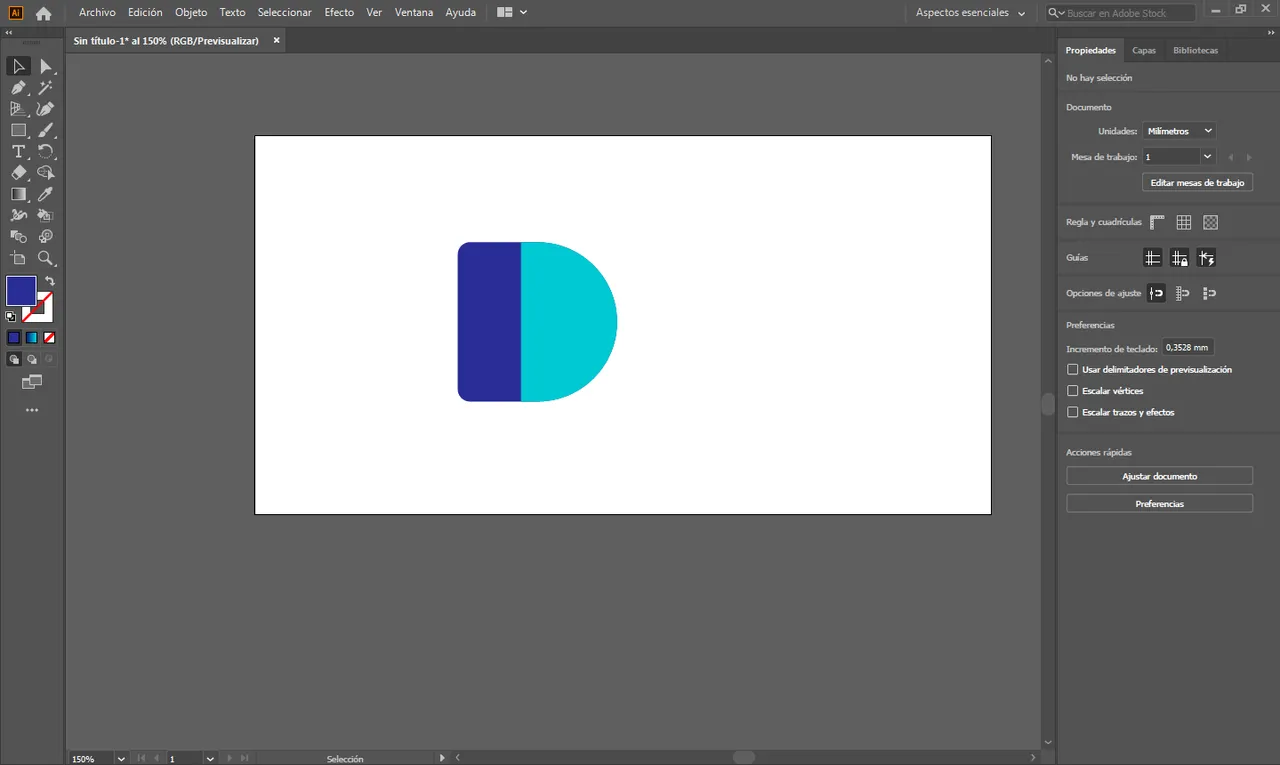
Task: Reset default fill and stroke
Action: [11, 316]
